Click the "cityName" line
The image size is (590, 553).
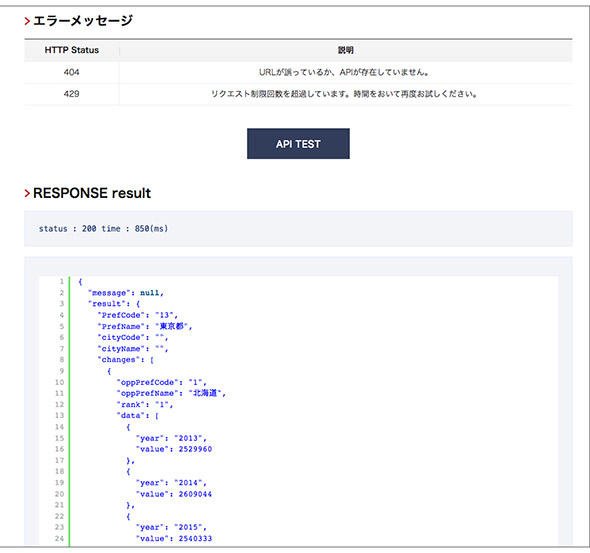pos(133,349)
